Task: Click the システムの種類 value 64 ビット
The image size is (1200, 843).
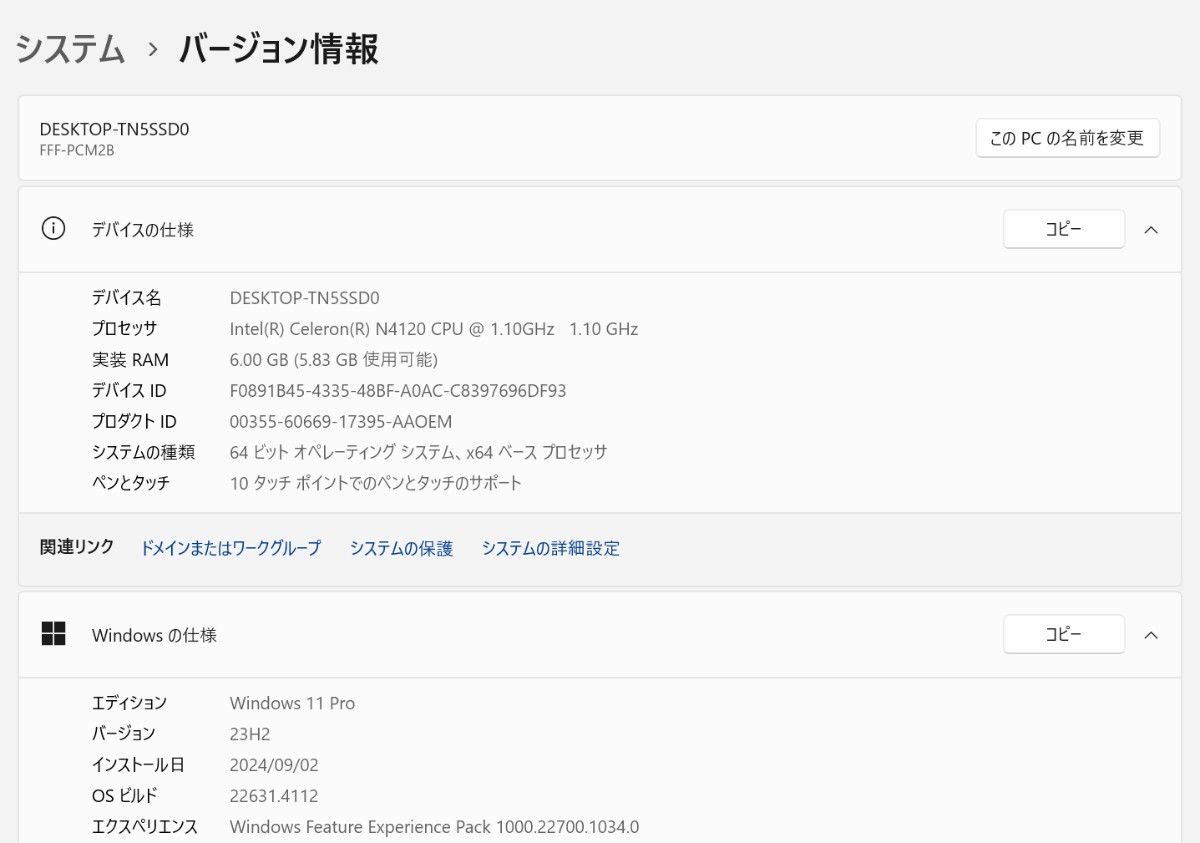Action: pos(419,453)
